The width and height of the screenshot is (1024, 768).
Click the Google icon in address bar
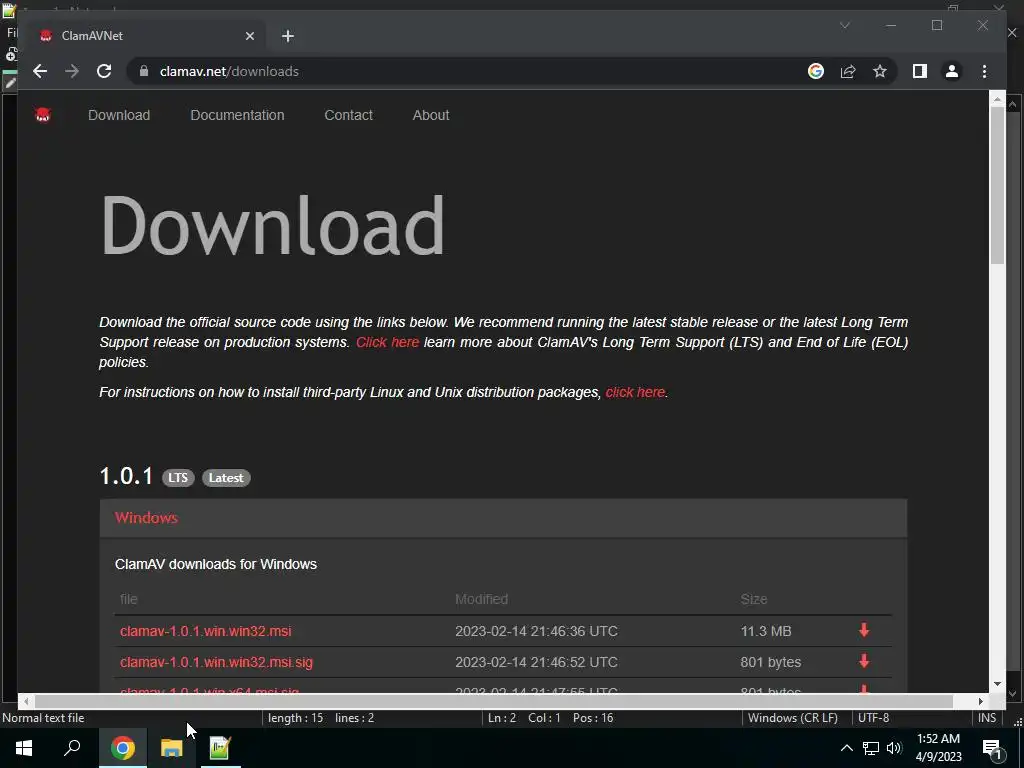816,71
